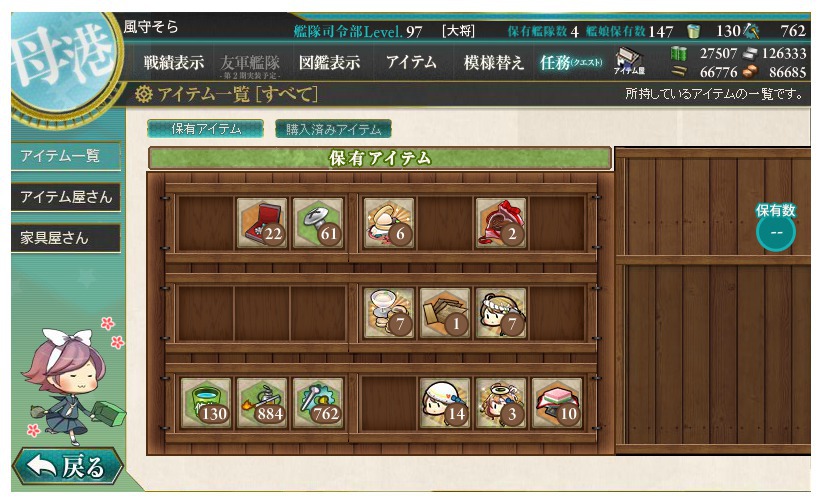The height and width of the screenshot is (504, 822).
Task: Select the instant construction torch item 884
Action: tap(262, 403)
